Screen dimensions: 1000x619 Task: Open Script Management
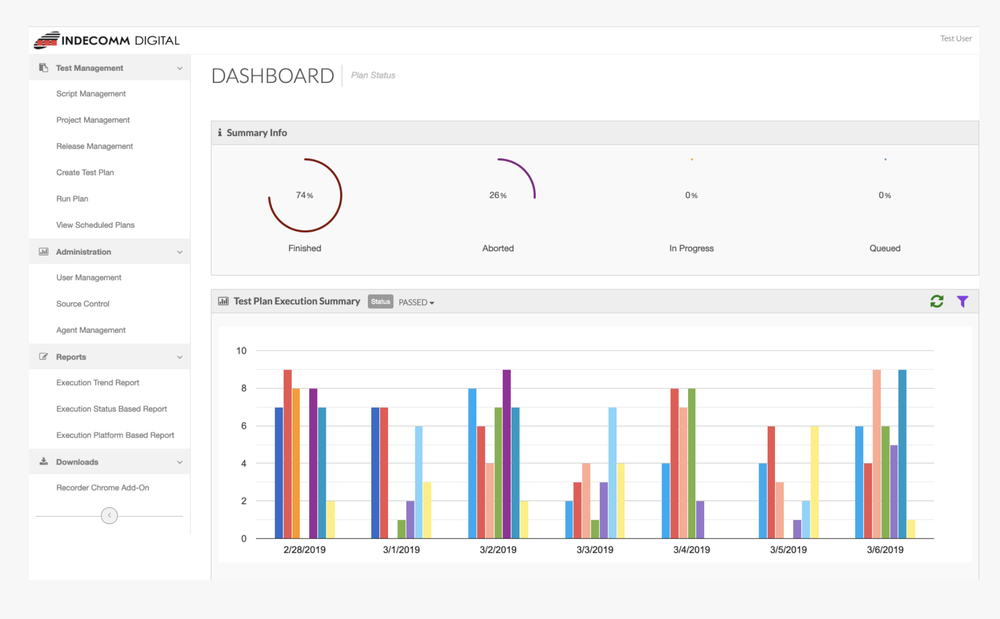[x=91, y=94]
